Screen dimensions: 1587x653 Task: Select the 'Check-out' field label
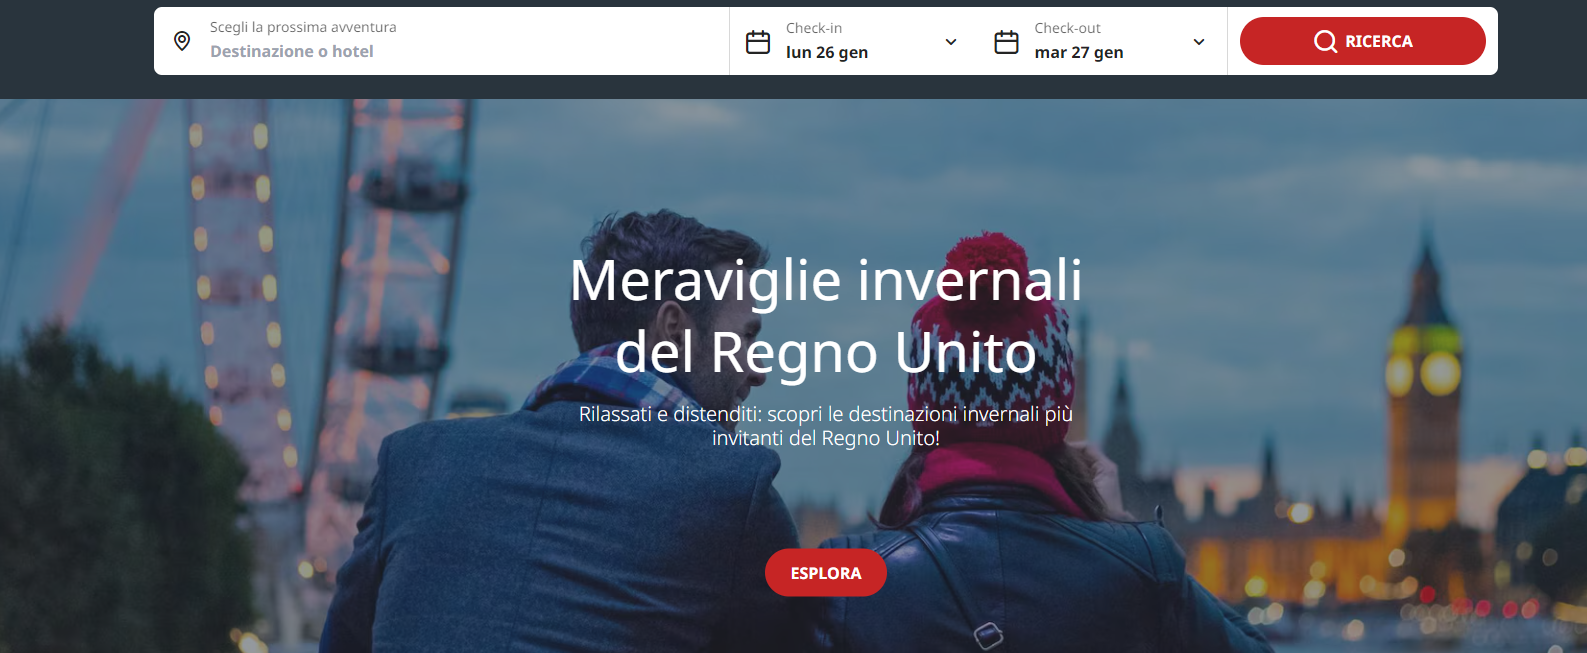1067,28
